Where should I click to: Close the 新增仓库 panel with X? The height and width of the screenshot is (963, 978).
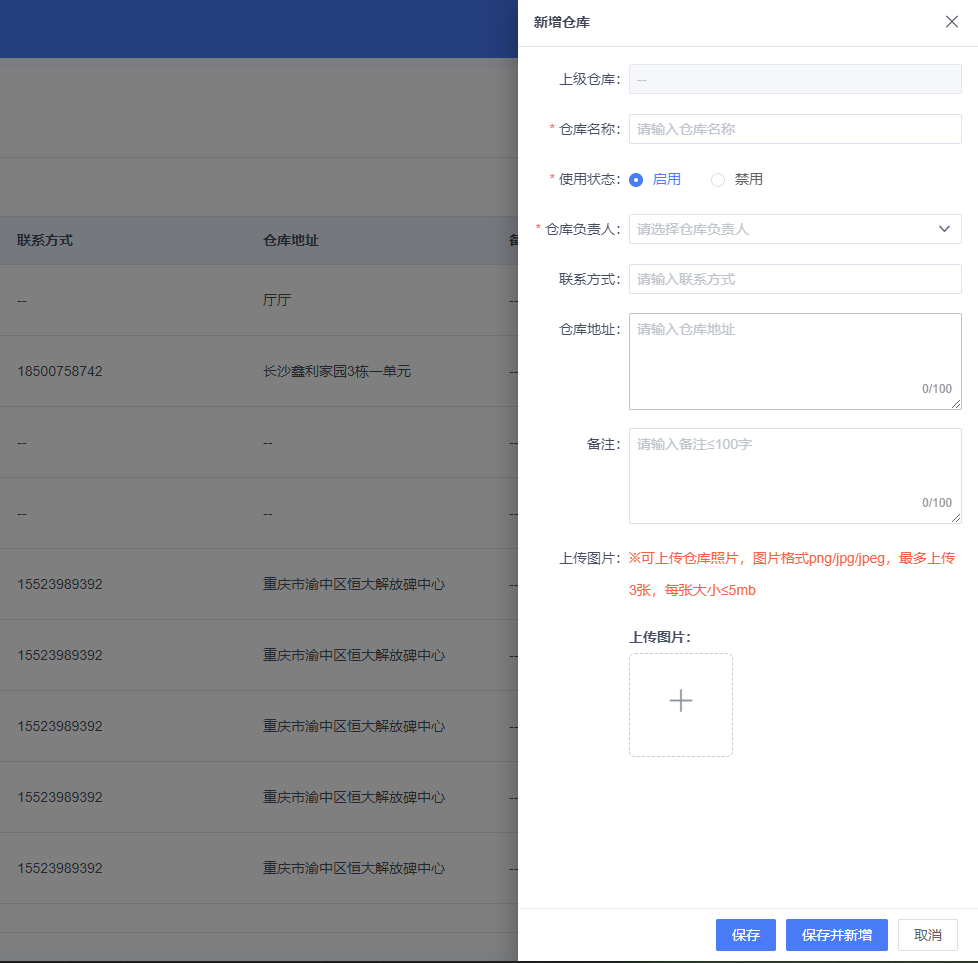(951, 22)
